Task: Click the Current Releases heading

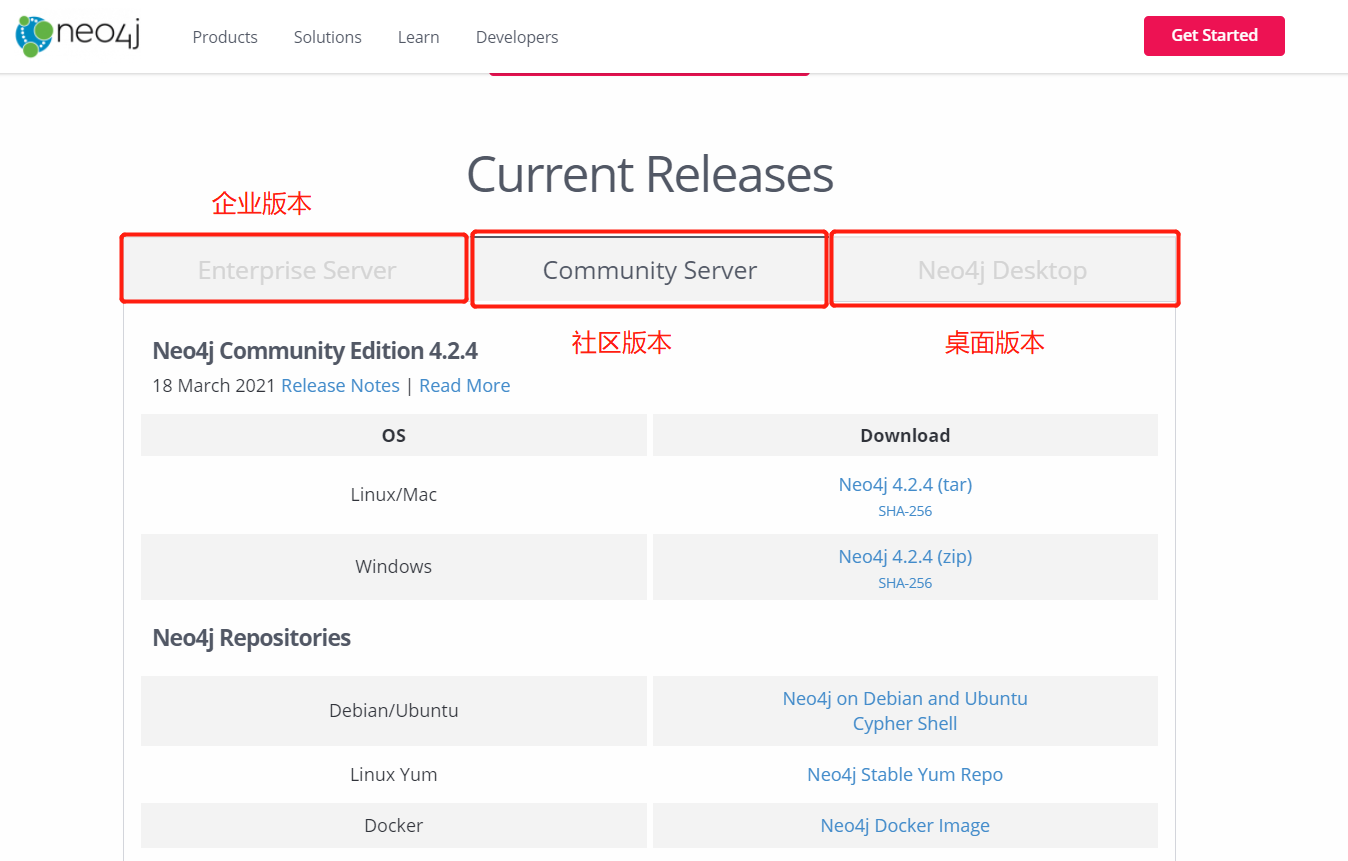Action: [x=650, y=174]
